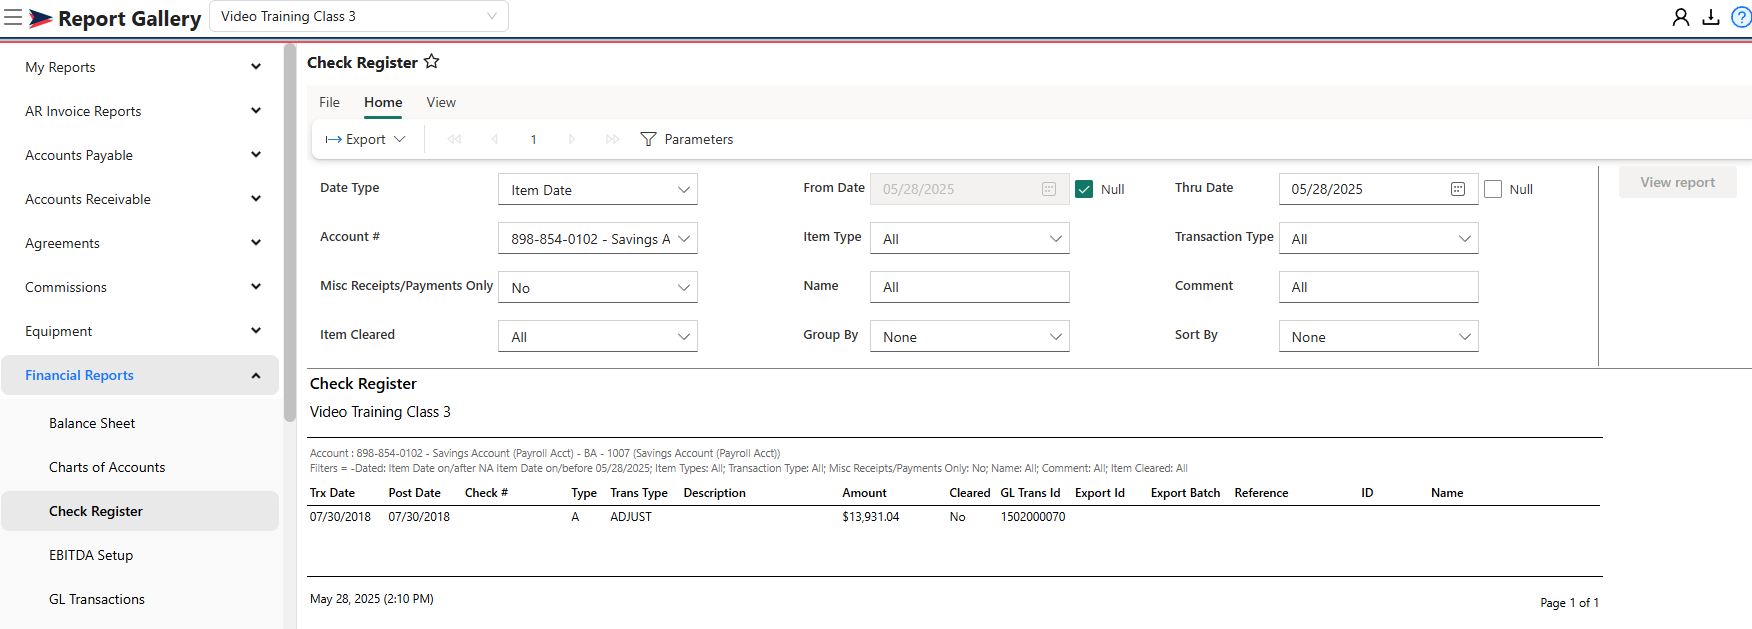Click GL Trans Id 1502000070
Viewport: 1752px width, 629px height.
tap(1033, 517)
